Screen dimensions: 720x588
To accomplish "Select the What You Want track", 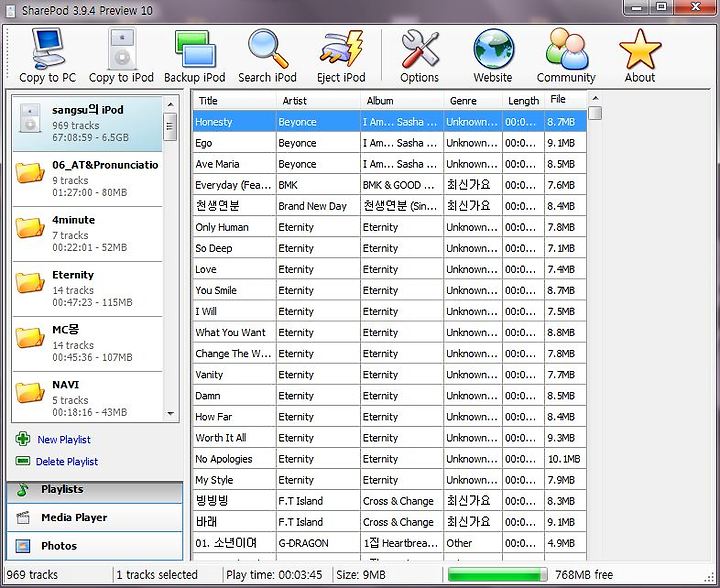I will [390, 332].
